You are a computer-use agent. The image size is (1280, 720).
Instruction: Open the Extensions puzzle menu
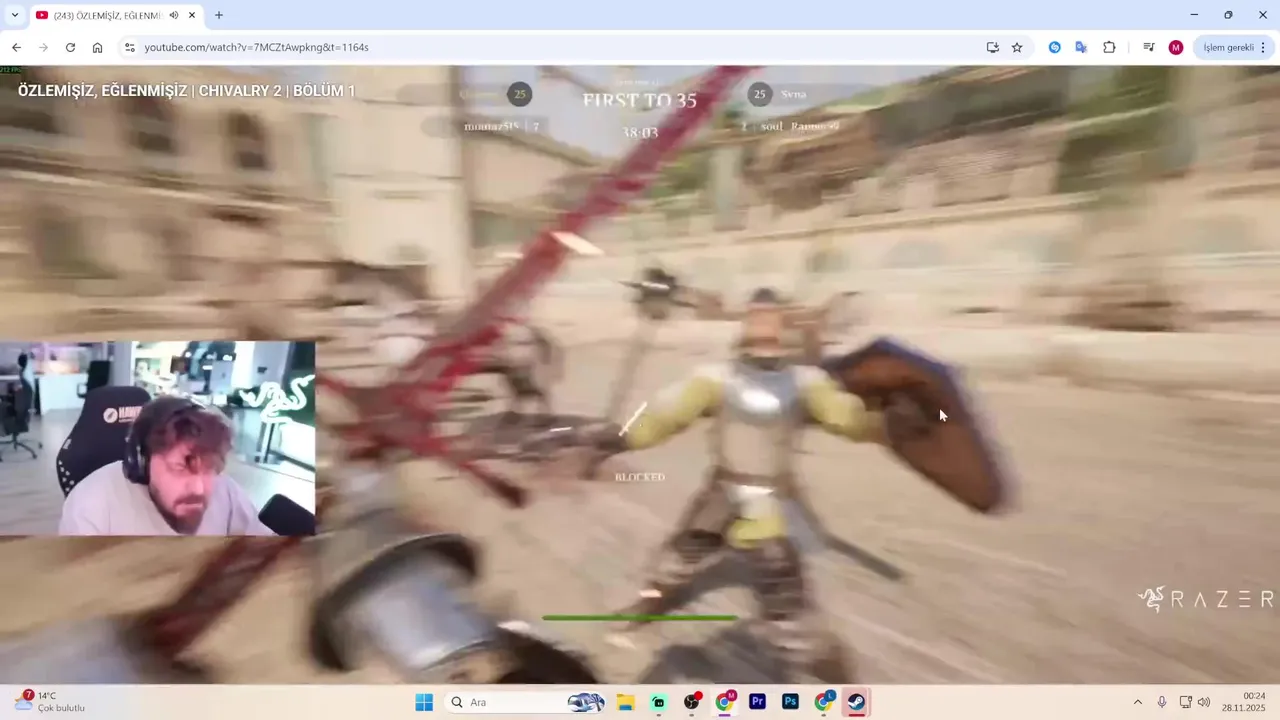1109,47
